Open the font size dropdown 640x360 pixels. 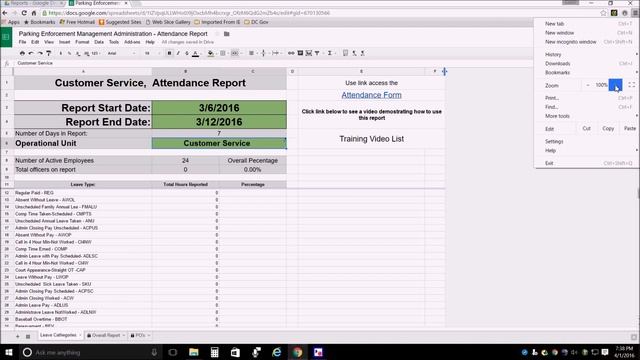[x=152, y=53]
